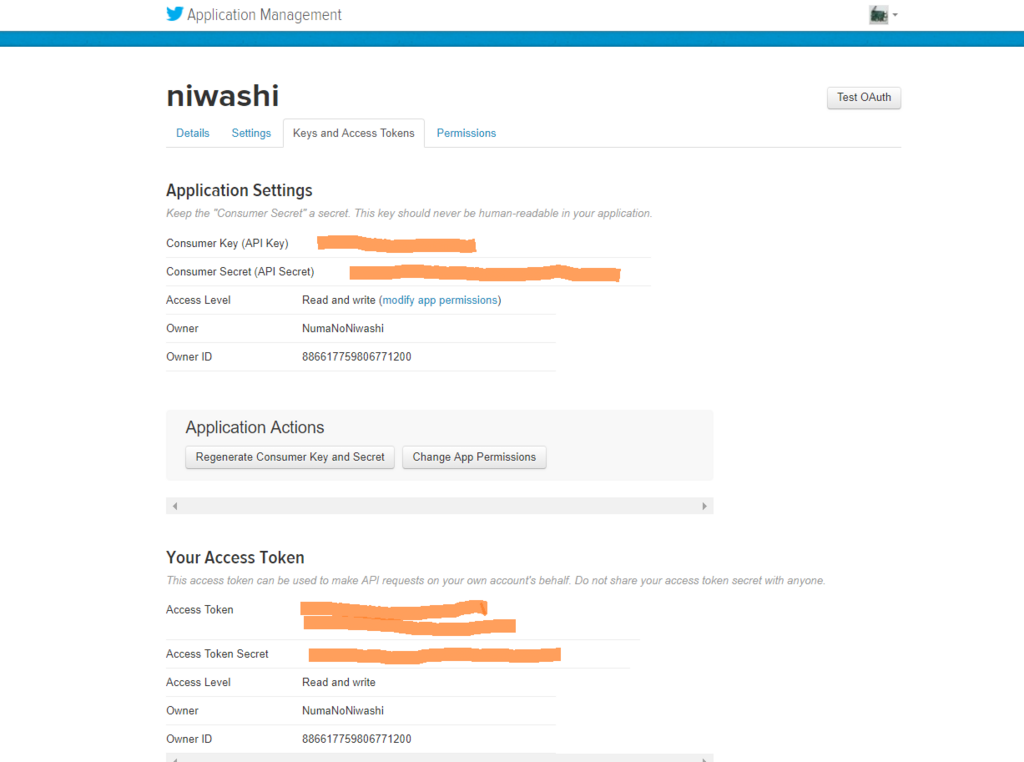
Task: Select the Keys and Access Tokens tab
Action: [354, 133]
